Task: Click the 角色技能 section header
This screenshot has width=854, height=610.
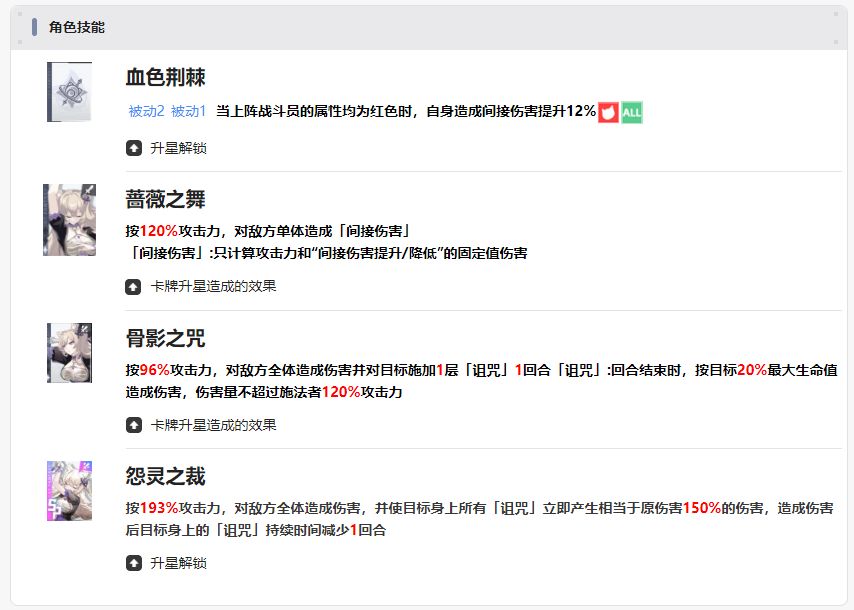Action: (77, 27)
